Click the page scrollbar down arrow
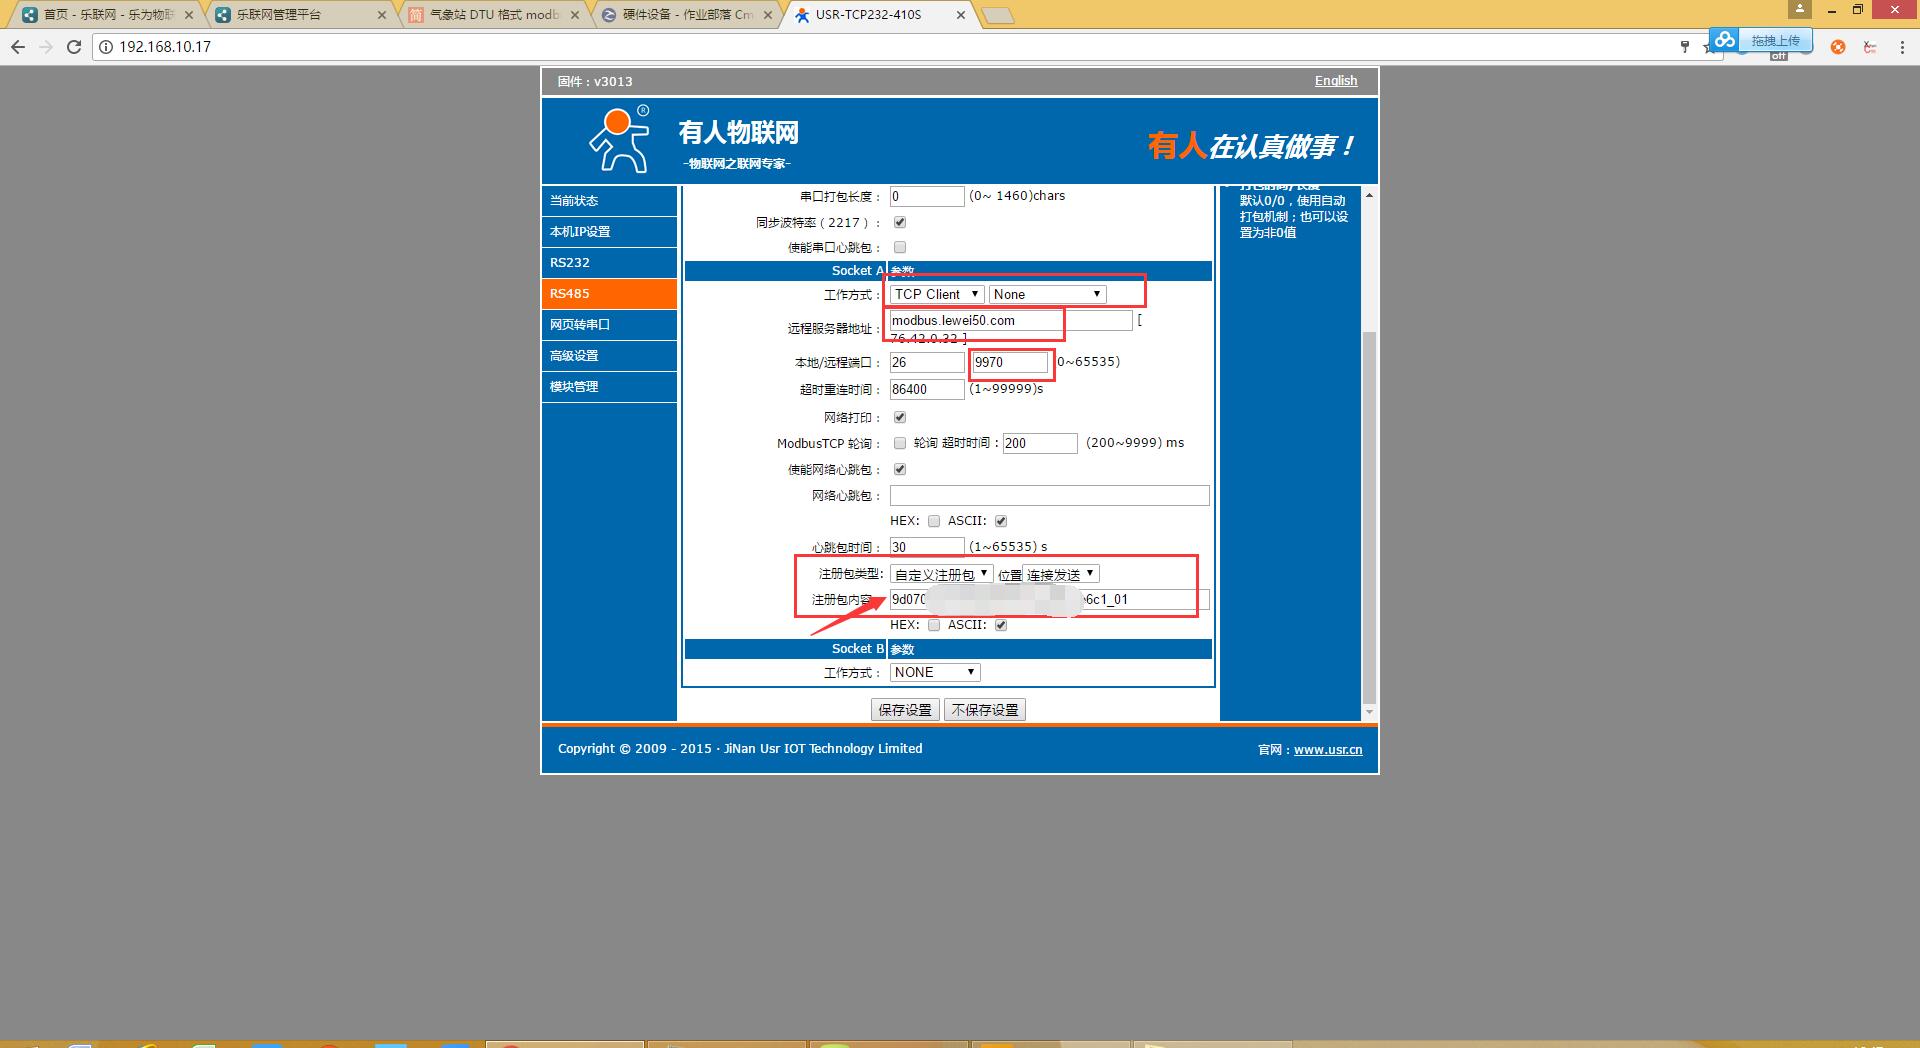This screenshot has height=1048, width=1920. (1369, 713)
